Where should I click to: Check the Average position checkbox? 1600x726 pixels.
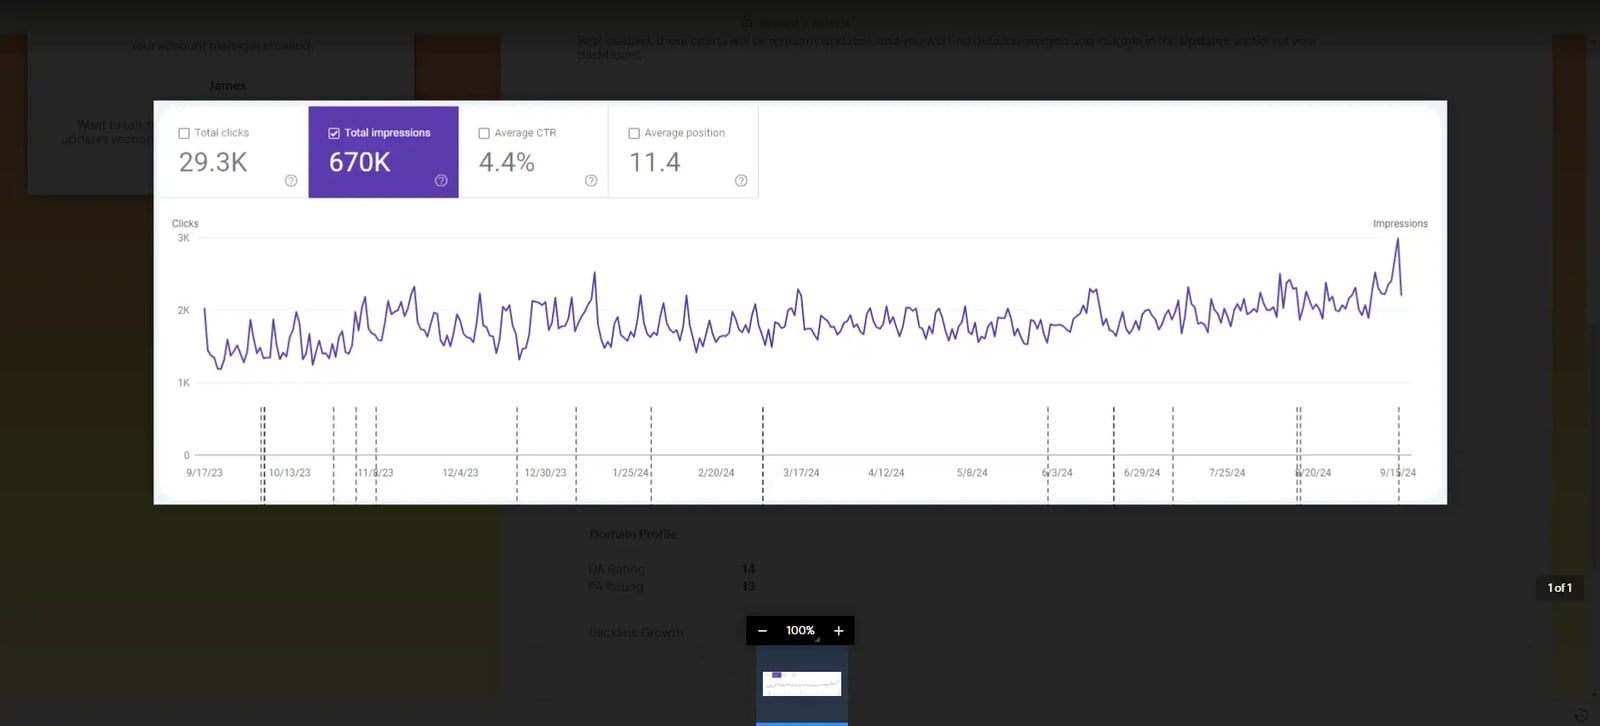(x=634, y=133)
